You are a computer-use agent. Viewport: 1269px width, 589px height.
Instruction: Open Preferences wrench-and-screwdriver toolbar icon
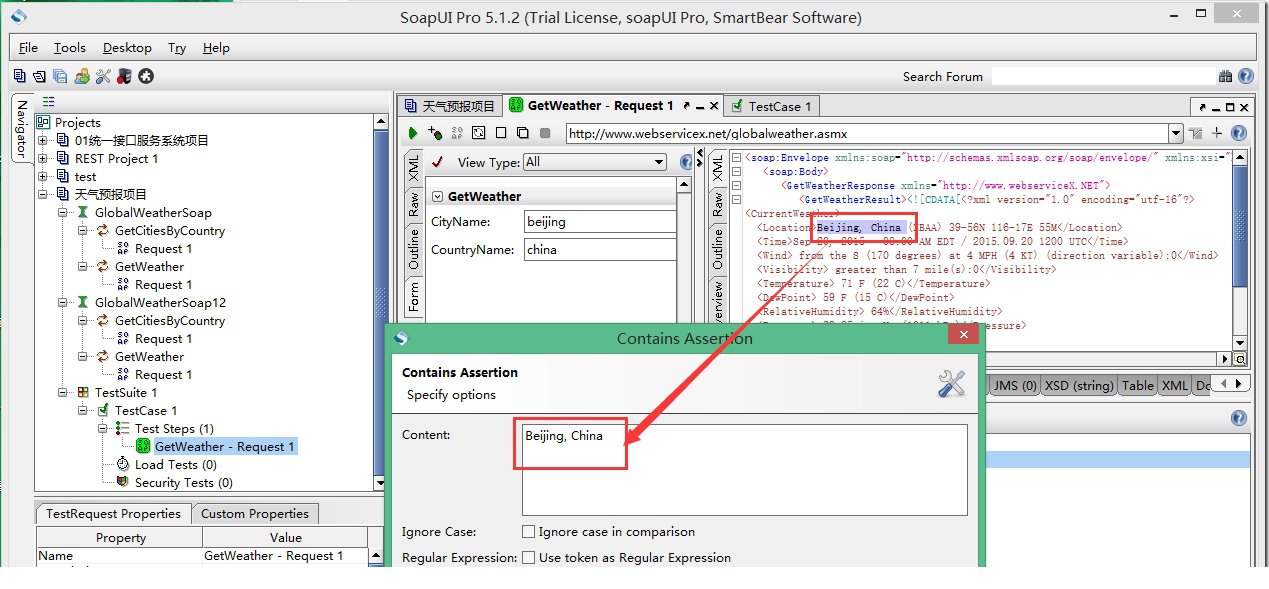tap(103, 76)
